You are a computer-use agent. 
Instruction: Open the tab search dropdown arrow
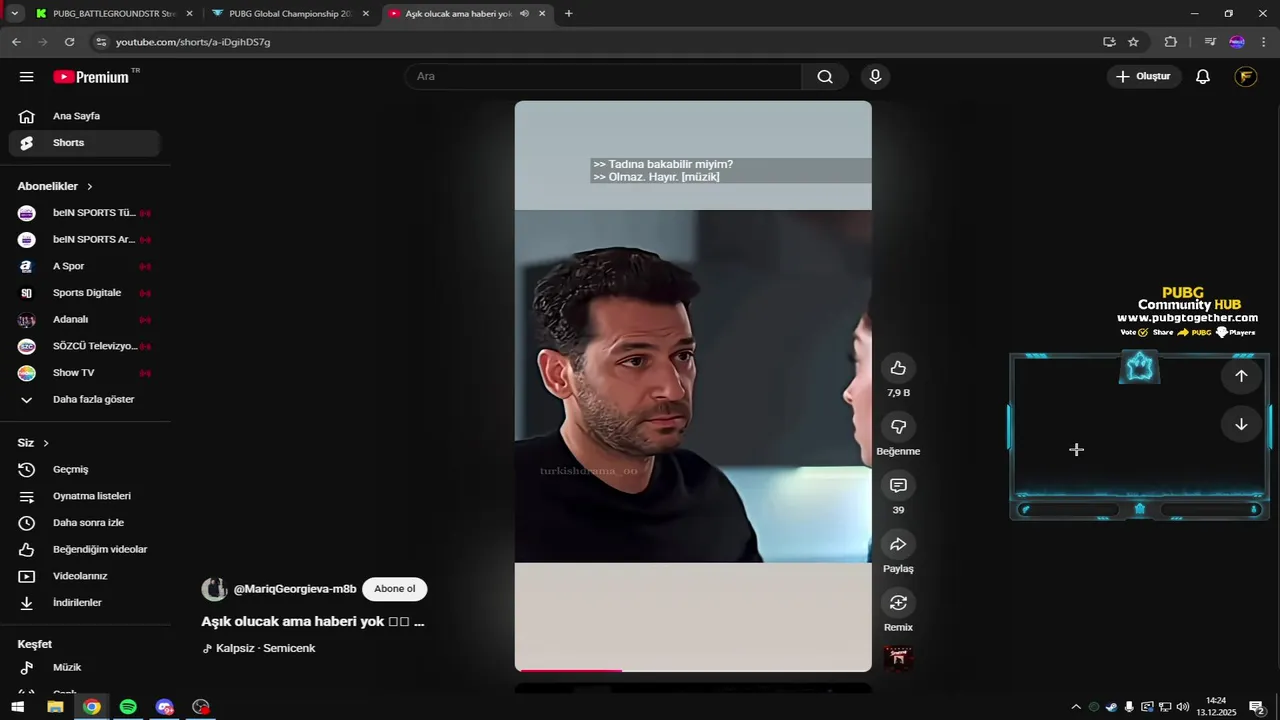pos(14,14)
